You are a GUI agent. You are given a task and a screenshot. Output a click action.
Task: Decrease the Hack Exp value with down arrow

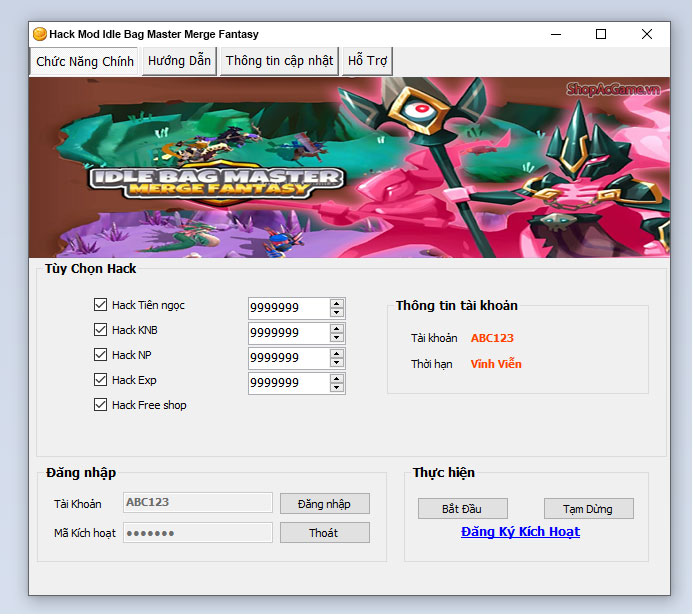tap(337, 388)
